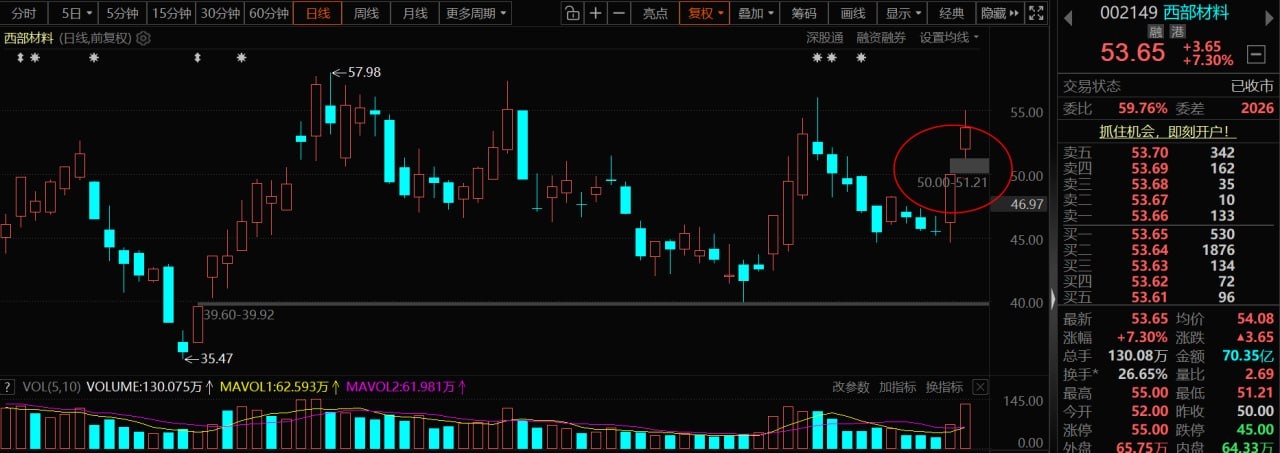Click 改参数 to edit indicator parameters

pyautogui.click(x=851, y=386)
